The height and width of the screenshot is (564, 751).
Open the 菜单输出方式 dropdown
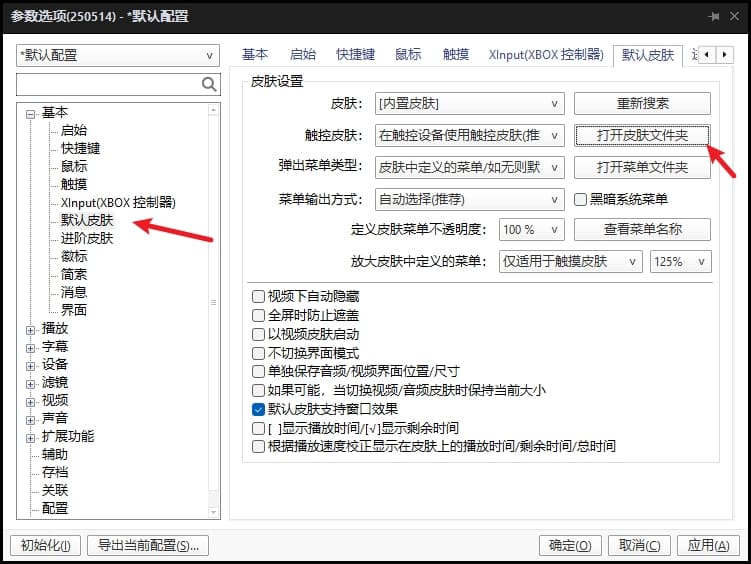point(469,199)
